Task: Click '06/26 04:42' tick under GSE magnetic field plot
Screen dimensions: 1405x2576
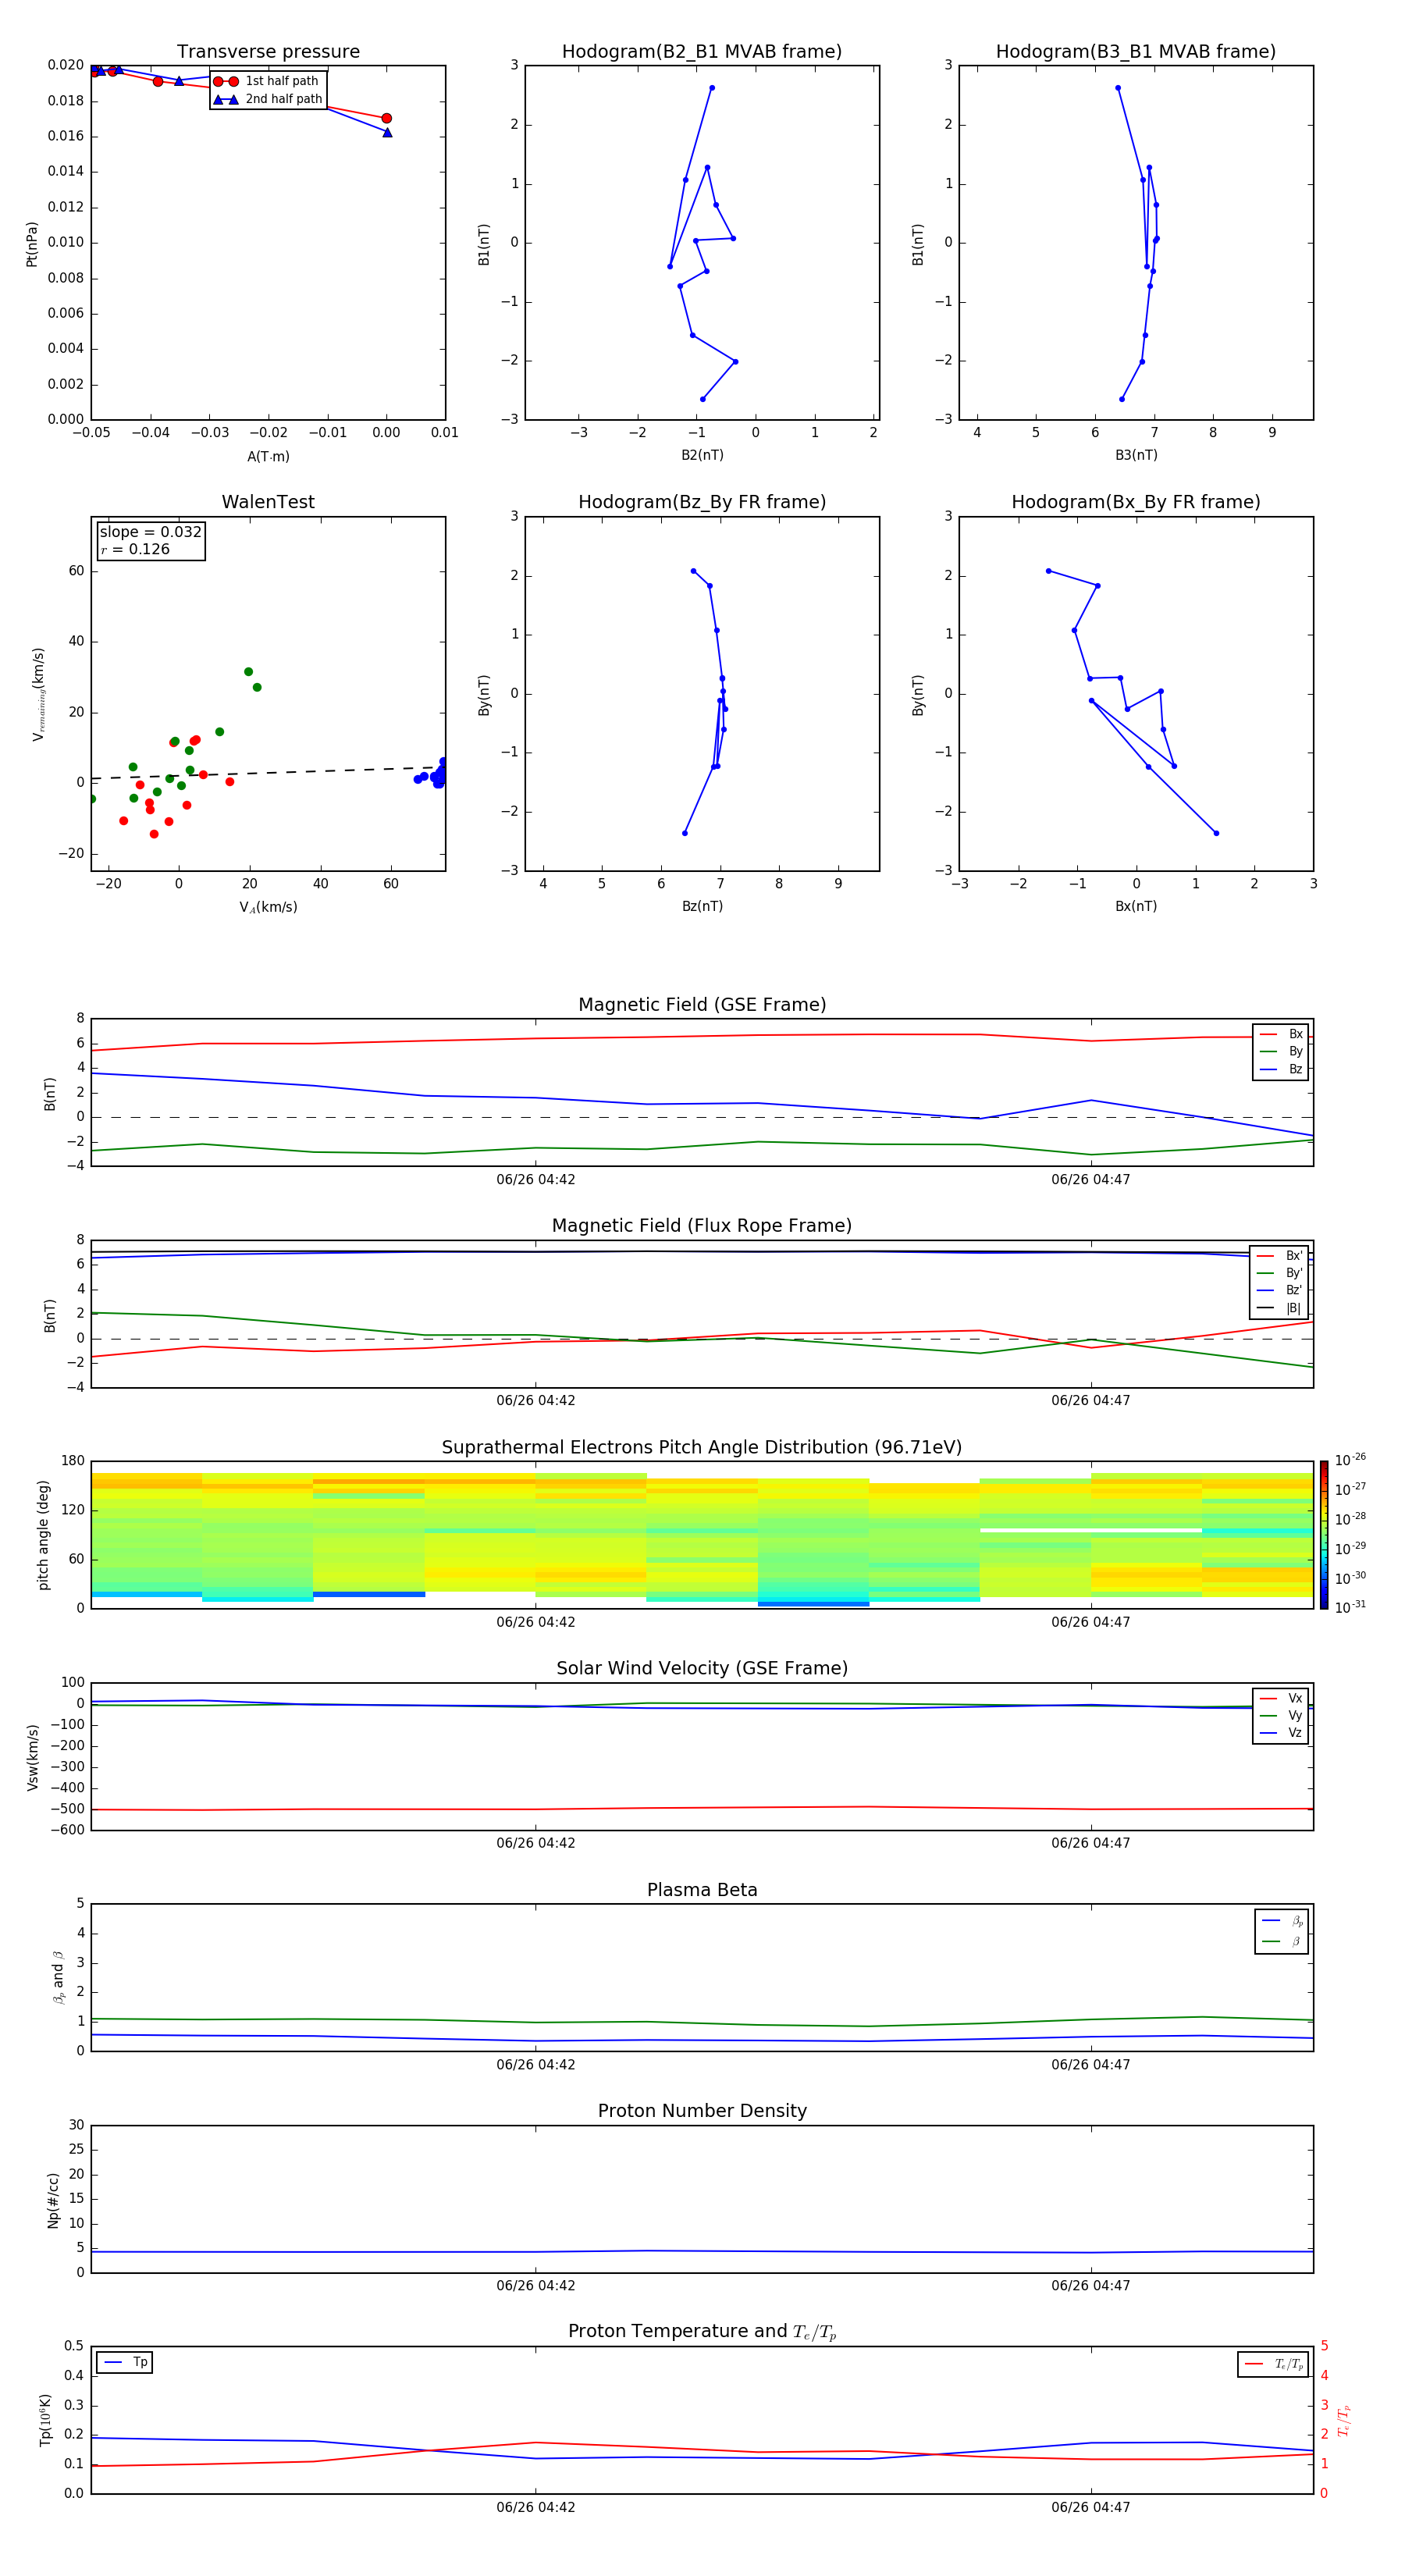Action: (535, 1180)
